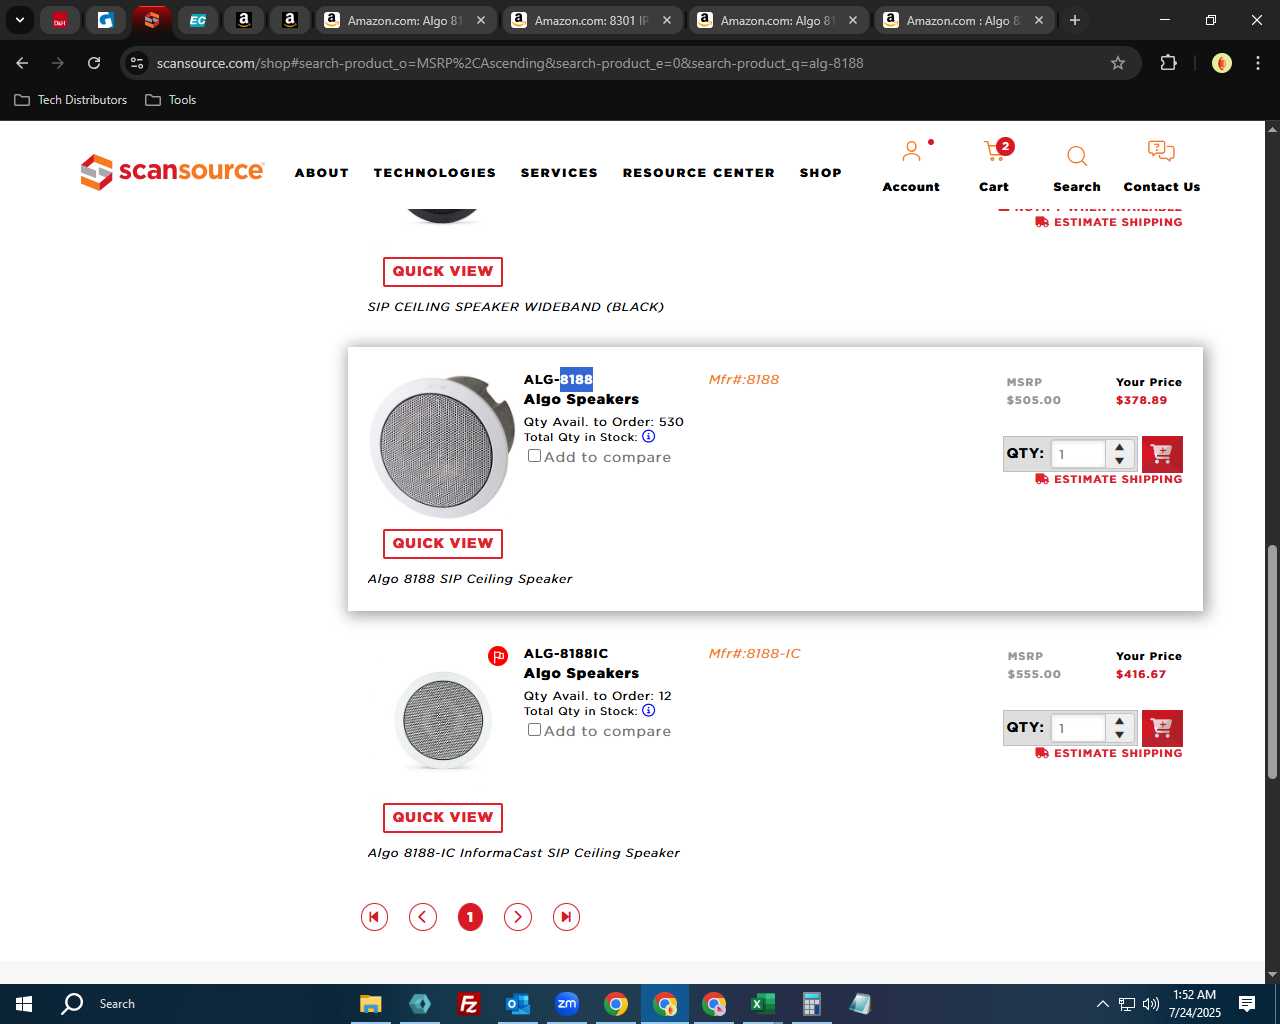The height and width of the screenshot is (1024, 1280).
Task: Go to next results page
Action: [518, 917]
